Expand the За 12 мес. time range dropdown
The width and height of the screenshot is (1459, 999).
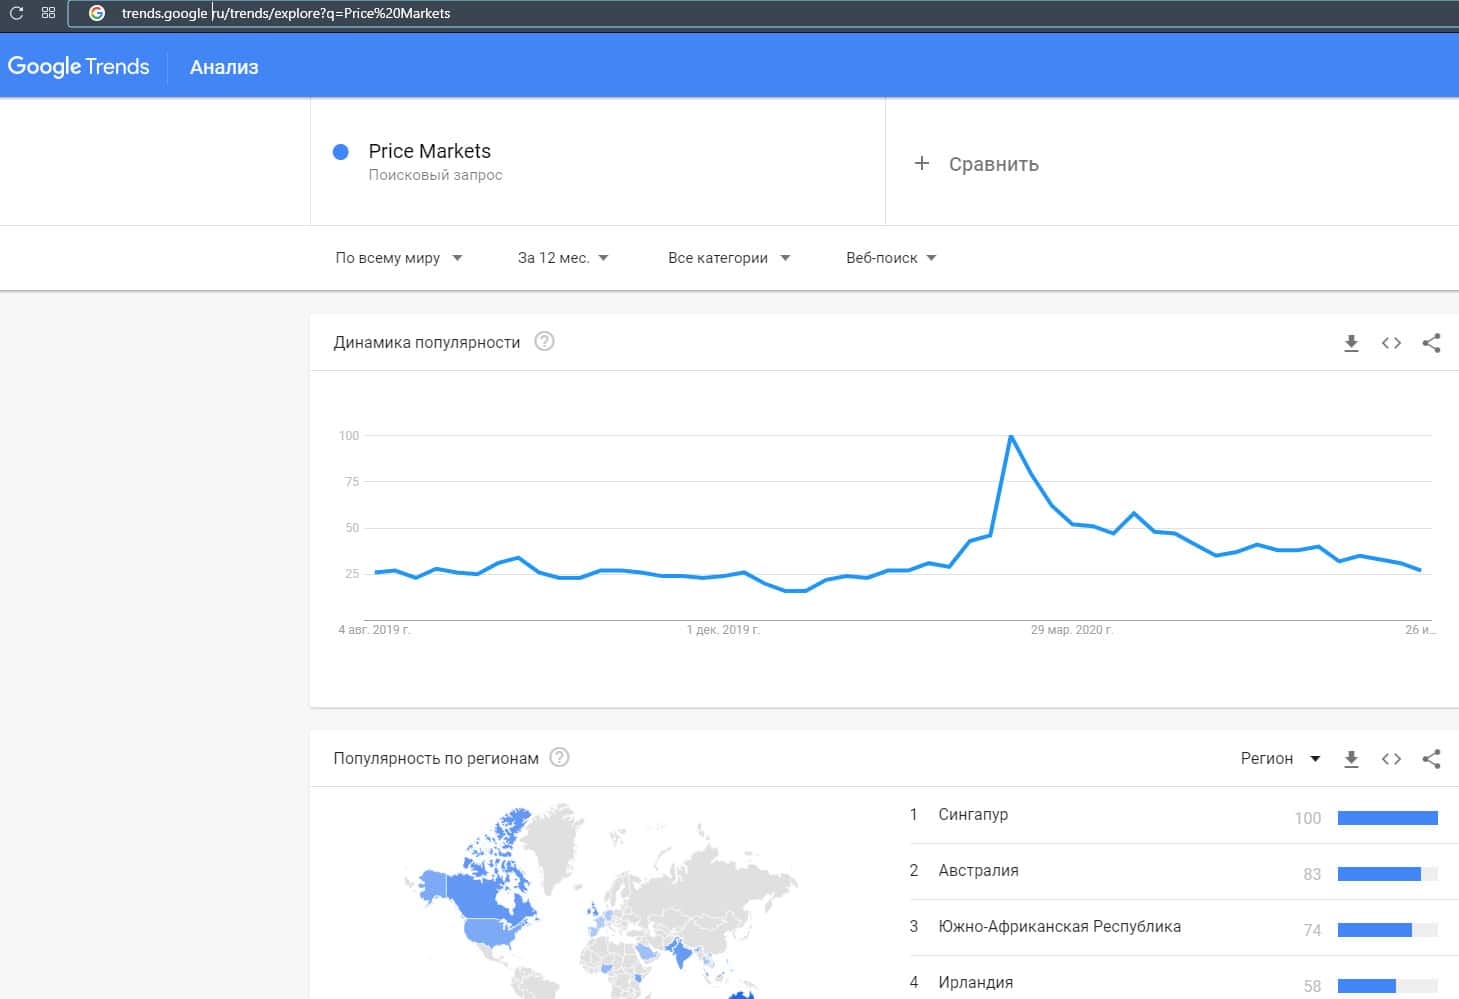click(562, 258)
